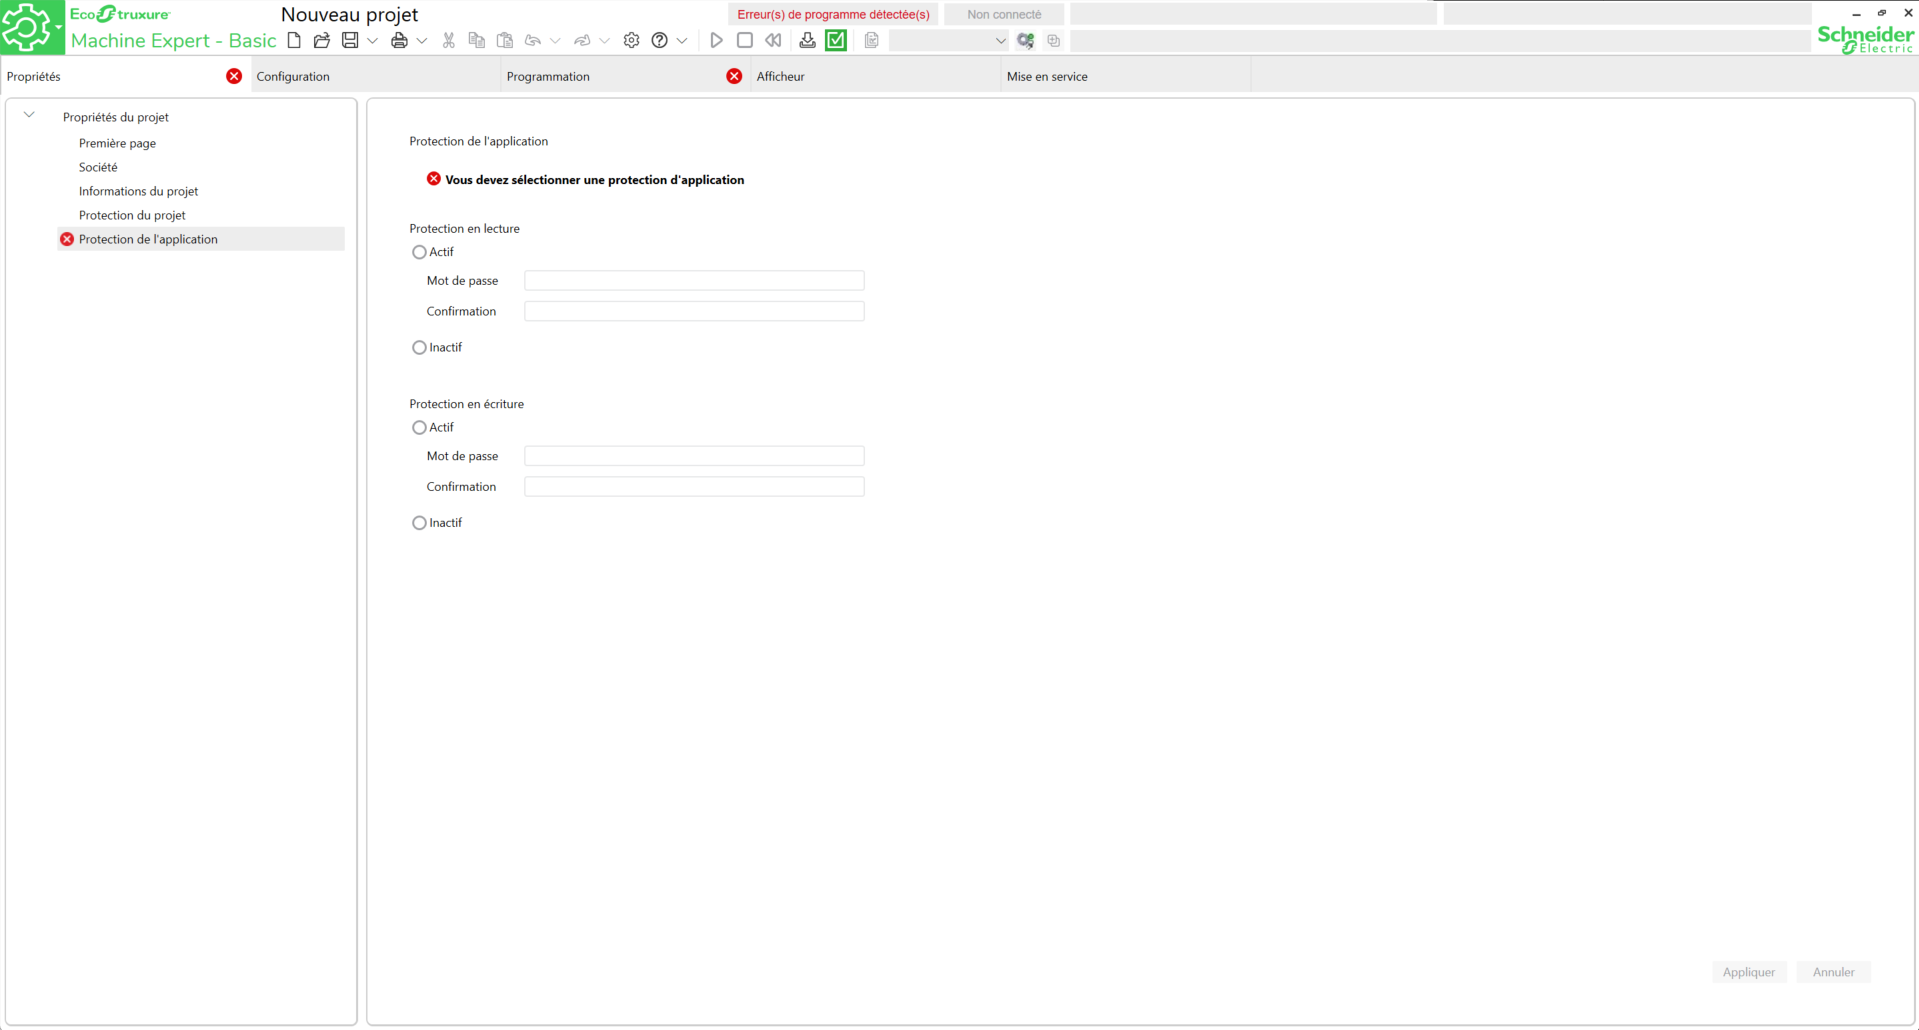1919x1030 pixels.
Task: Click the Appliquer button
Action: click(x=1748, y=972)
